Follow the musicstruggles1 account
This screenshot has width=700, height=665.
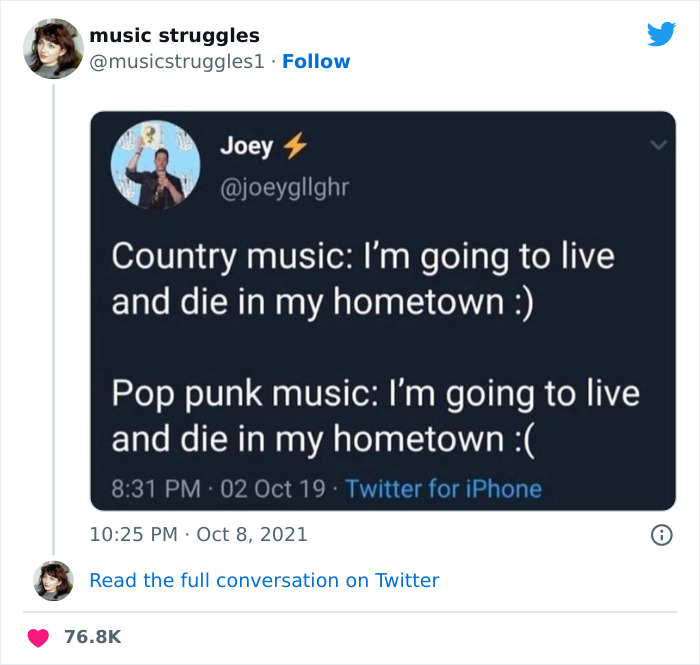tap(316, 62)
